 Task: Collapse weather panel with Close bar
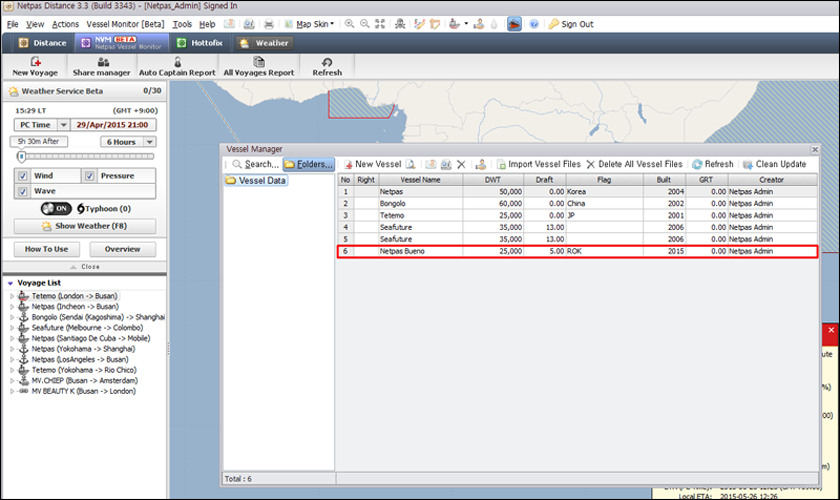tap(85, 266)
